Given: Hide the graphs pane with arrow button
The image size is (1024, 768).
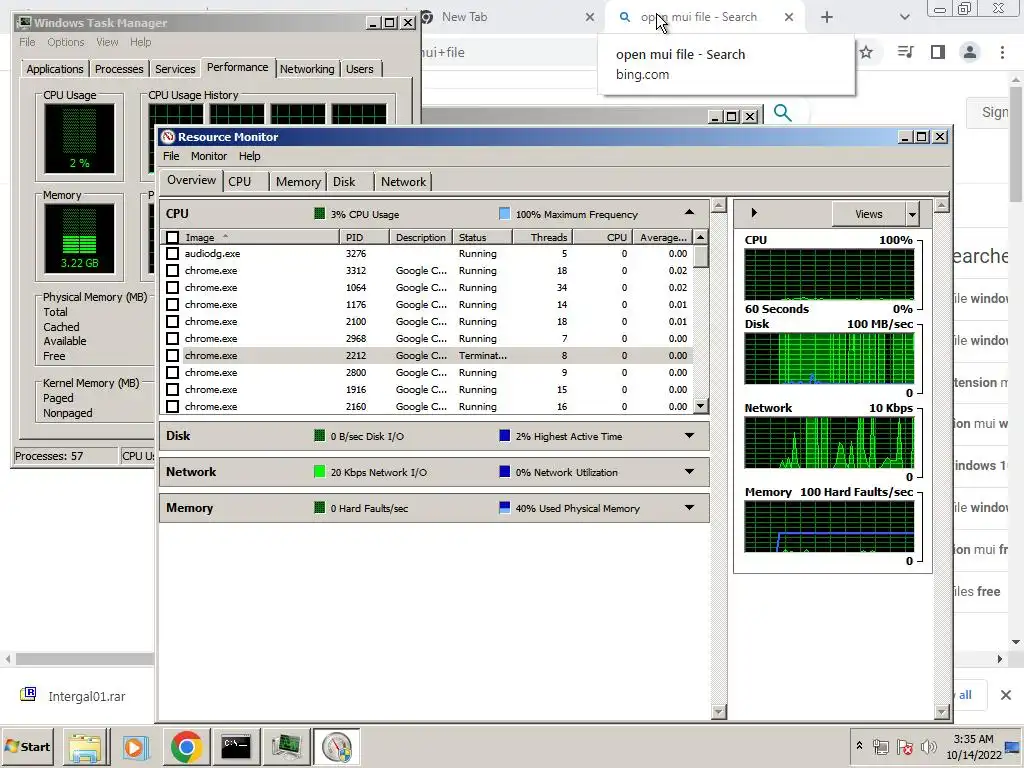Looking at the screenshot, I should [x=754, y=213].
